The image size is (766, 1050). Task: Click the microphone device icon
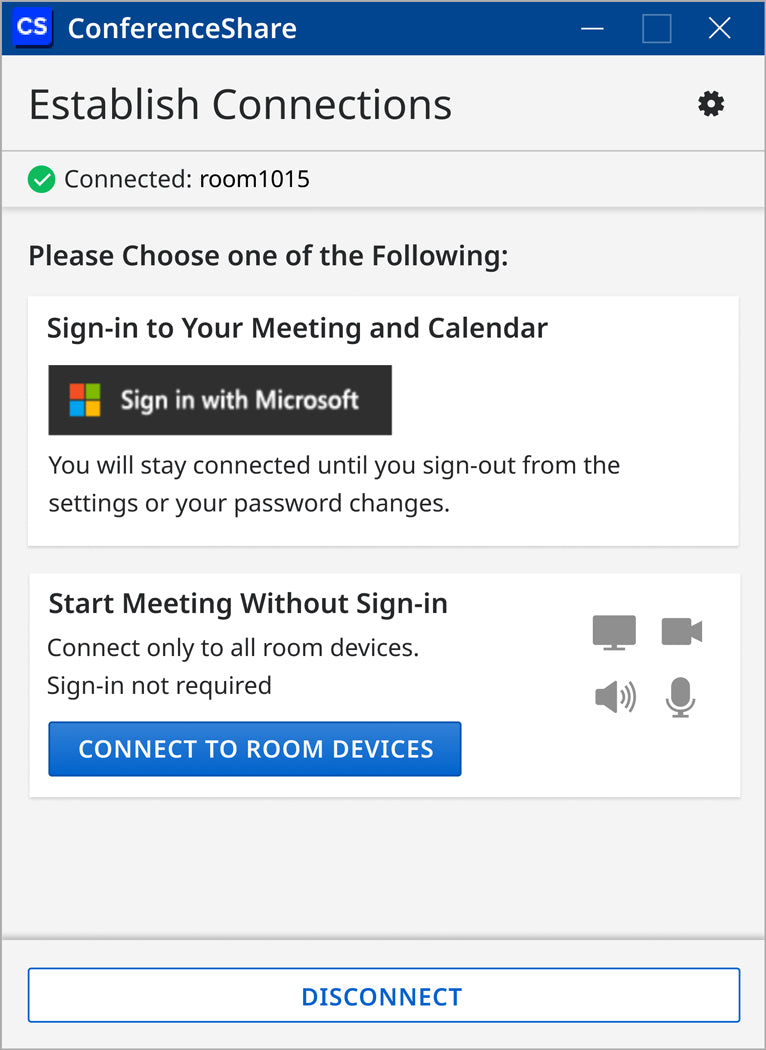(680, 697)
